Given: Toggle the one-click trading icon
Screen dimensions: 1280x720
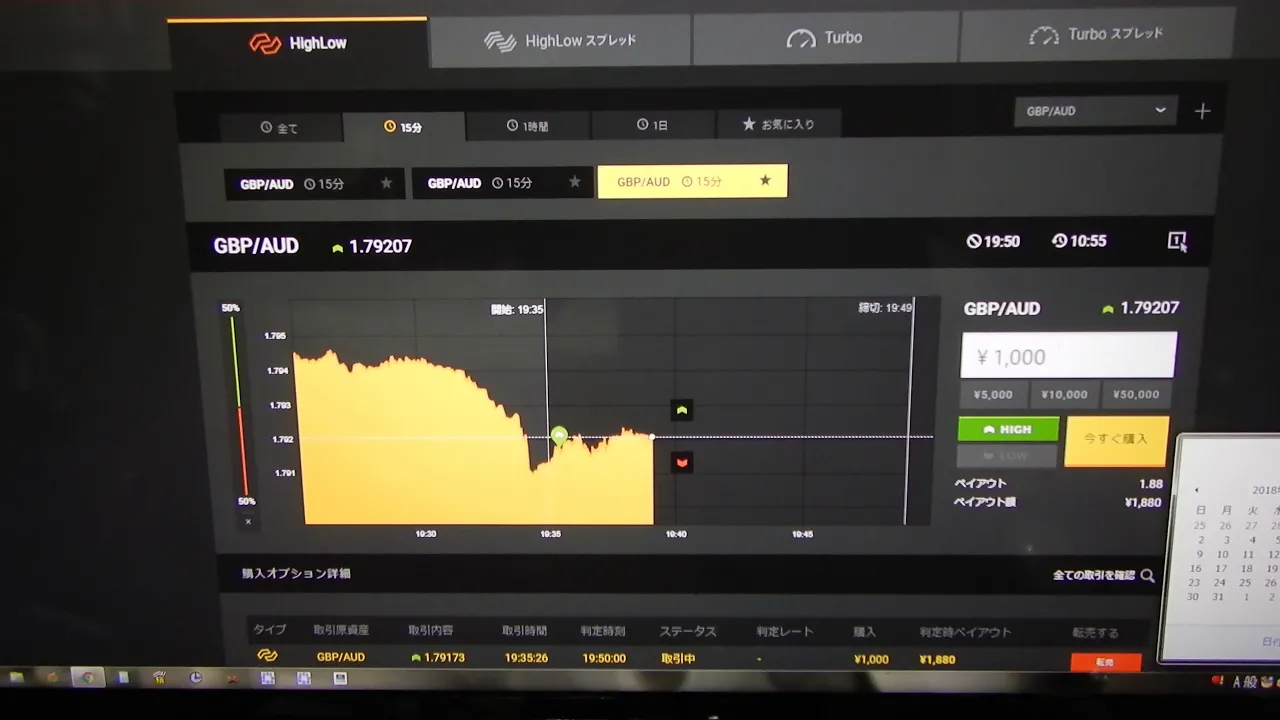Looking at the screenshot, I should pos(1177,241).
